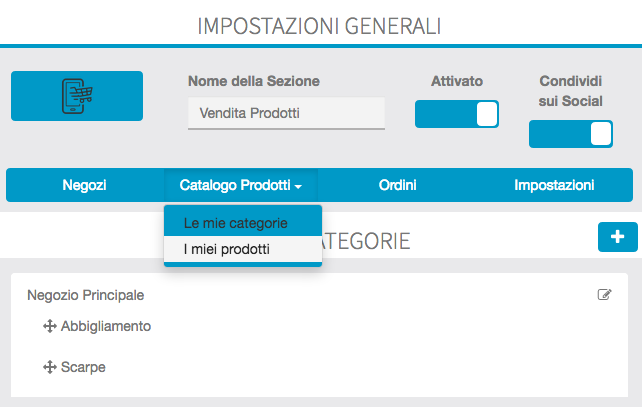Add a new category with plus button
The image size is (642, 407).
coord(617,237)
